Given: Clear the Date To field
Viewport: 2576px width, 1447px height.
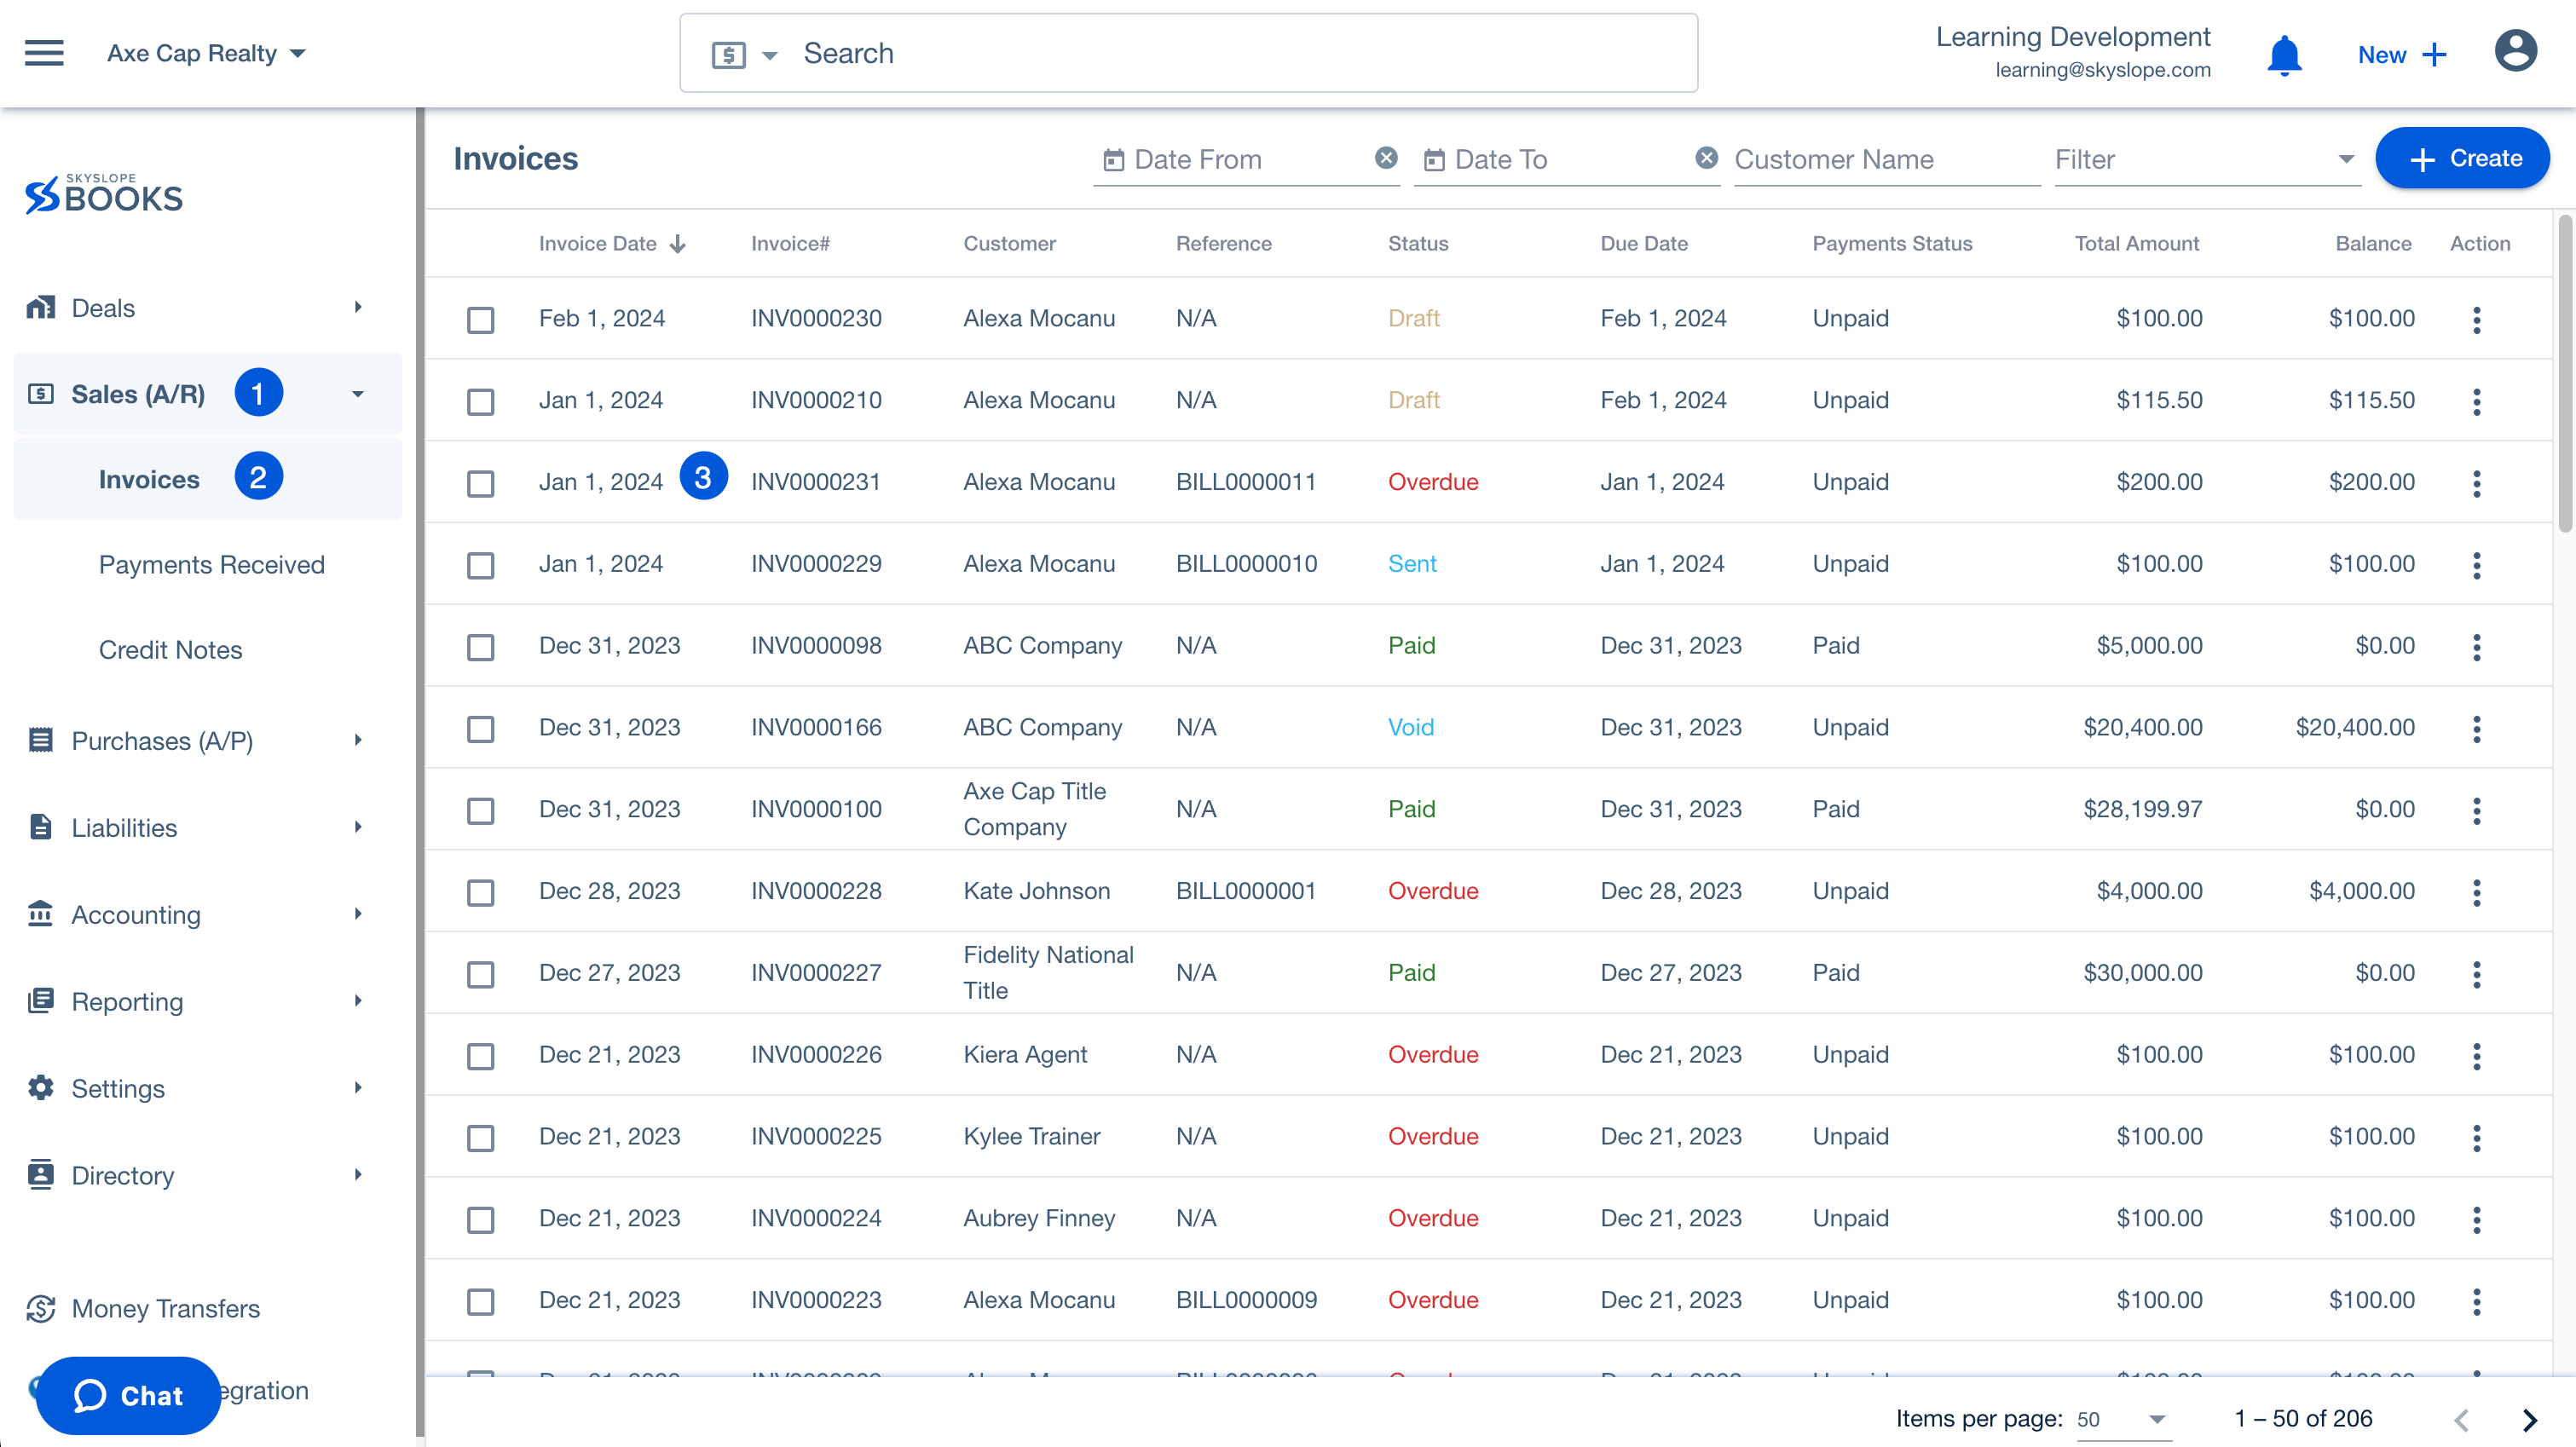Looking at the screenshot, I should tap(1707, 158).
